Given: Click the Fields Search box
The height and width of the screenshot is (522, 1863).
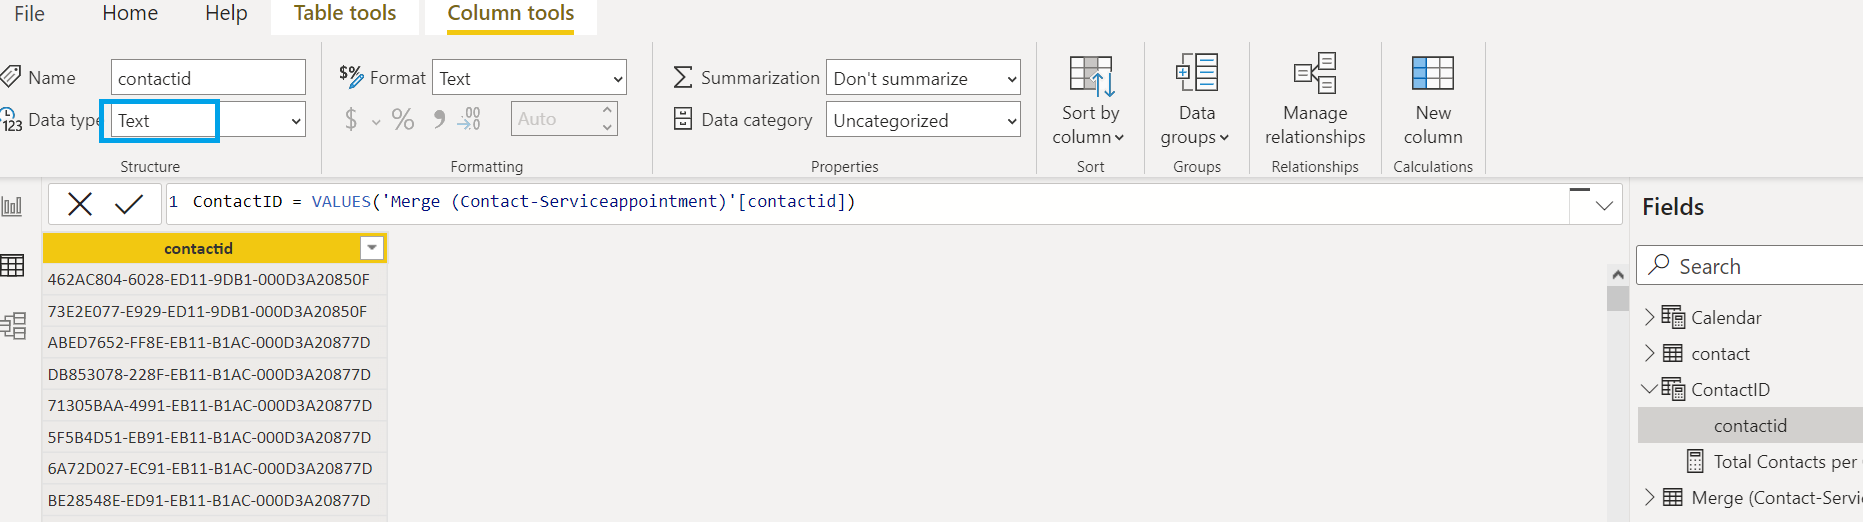Looking at the screenshot, I should [1750, 266].
